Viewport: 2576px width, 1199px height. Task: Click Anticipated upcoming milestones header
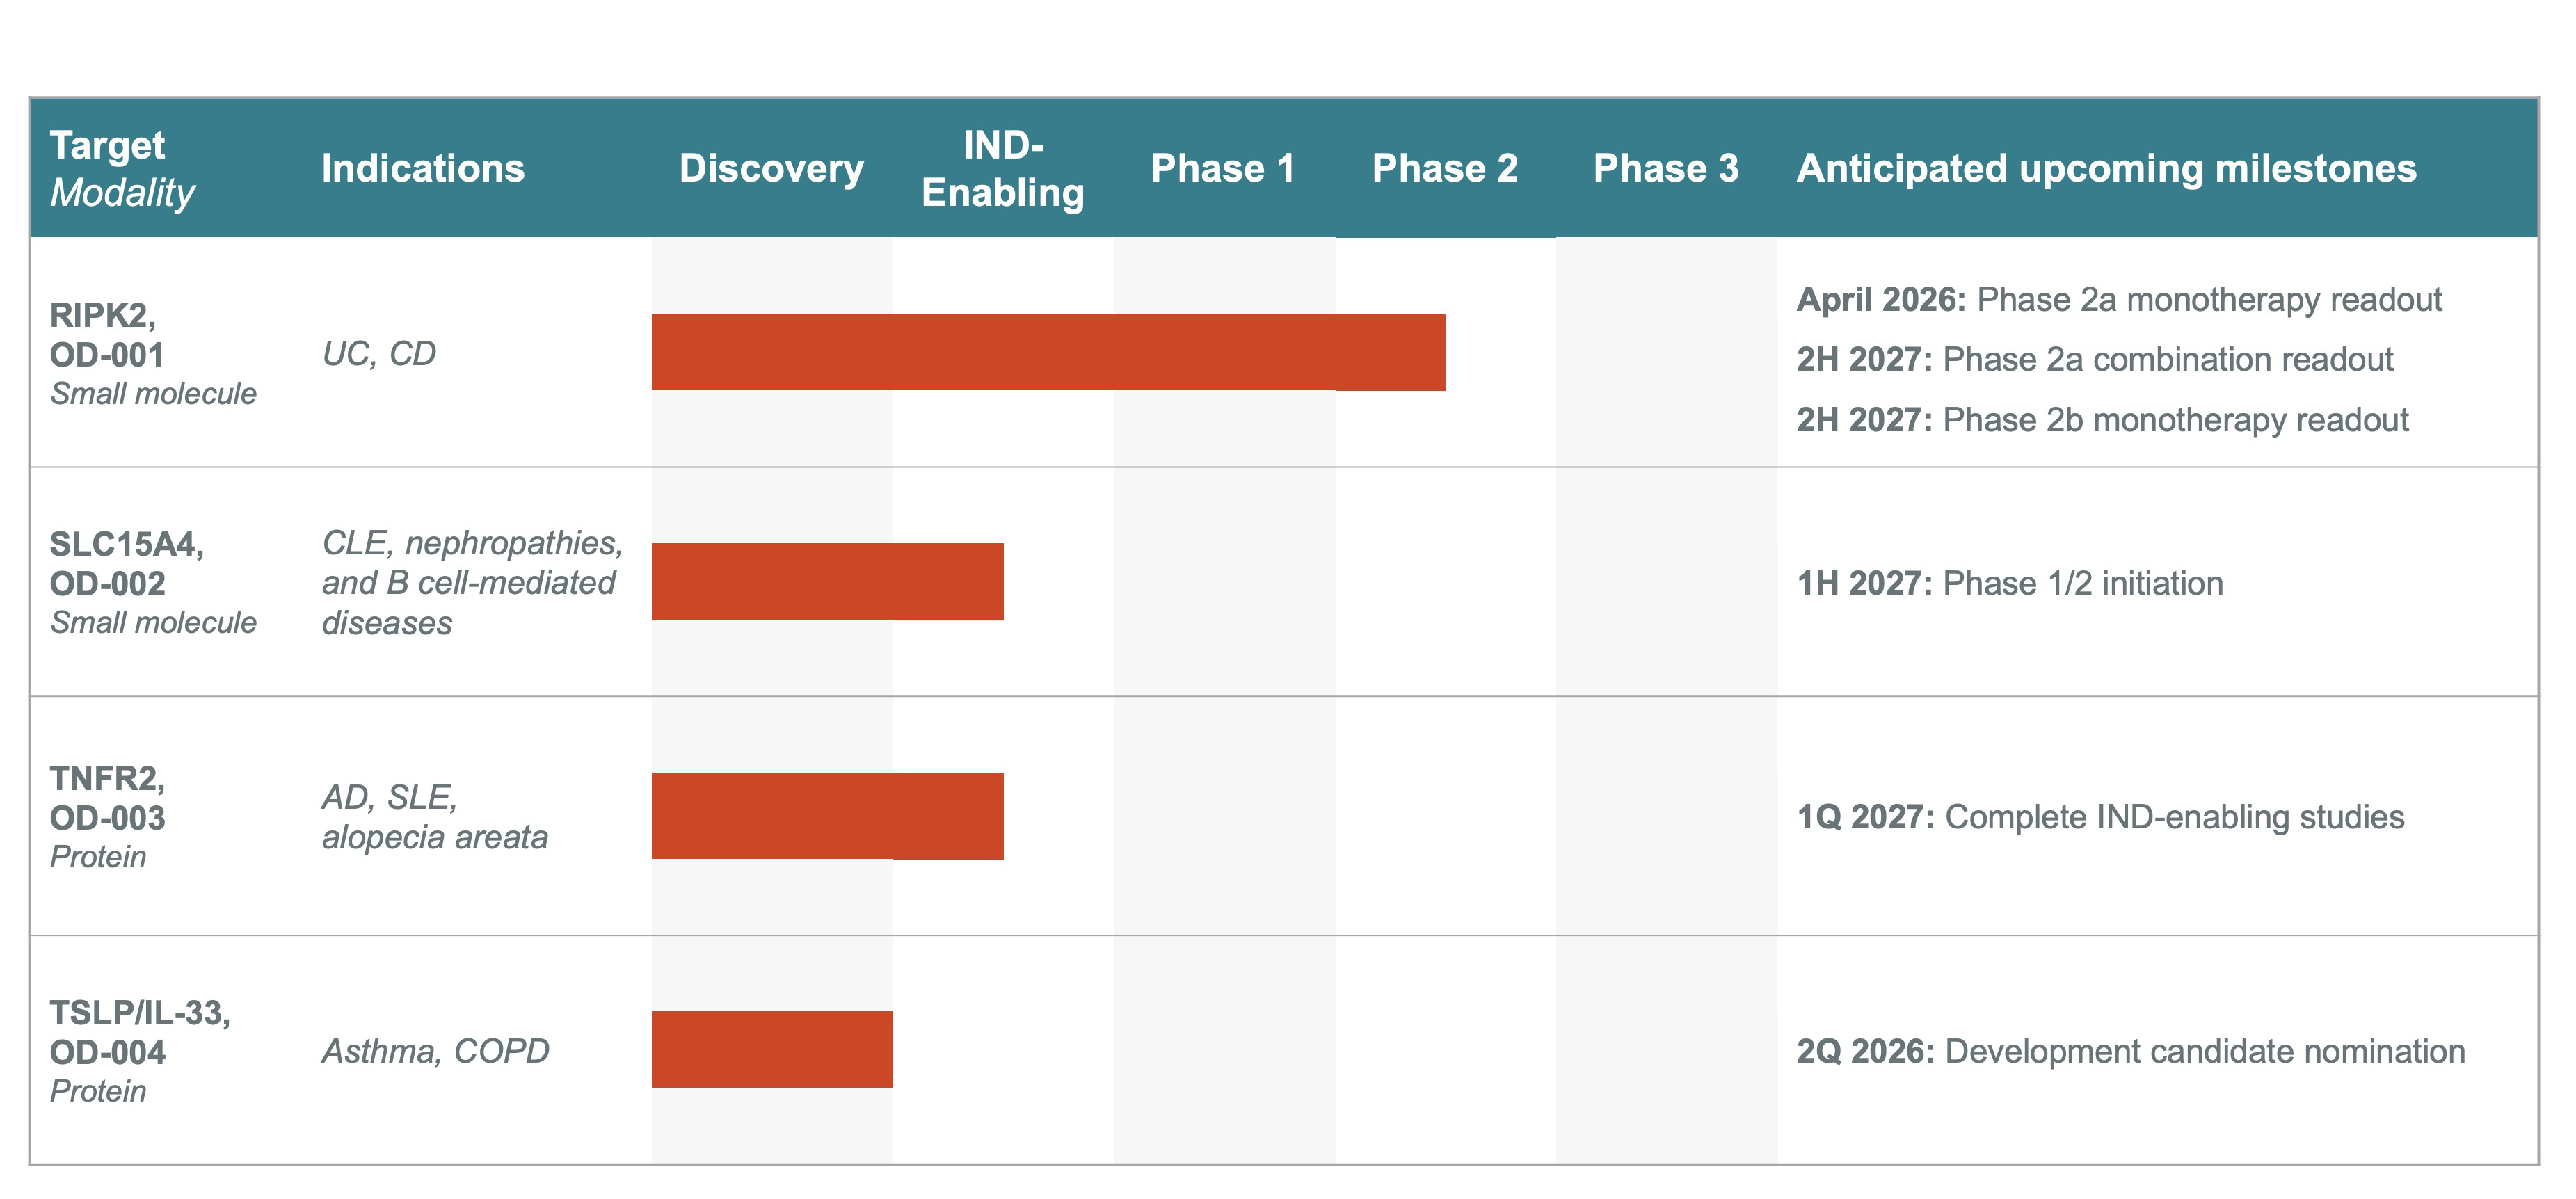pos(2106,168)
